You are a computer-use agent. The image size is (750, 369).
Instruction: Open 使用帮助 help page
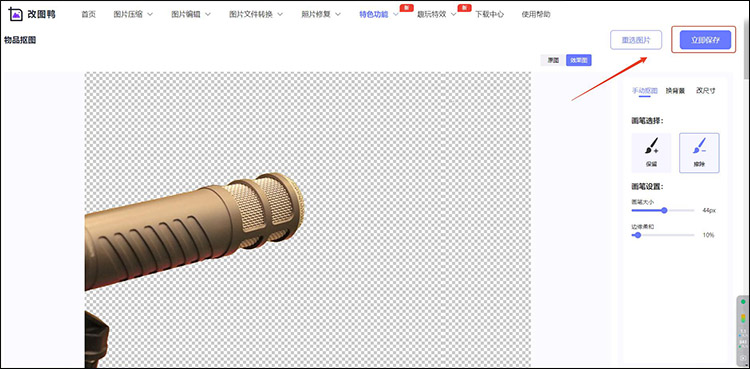536,14
